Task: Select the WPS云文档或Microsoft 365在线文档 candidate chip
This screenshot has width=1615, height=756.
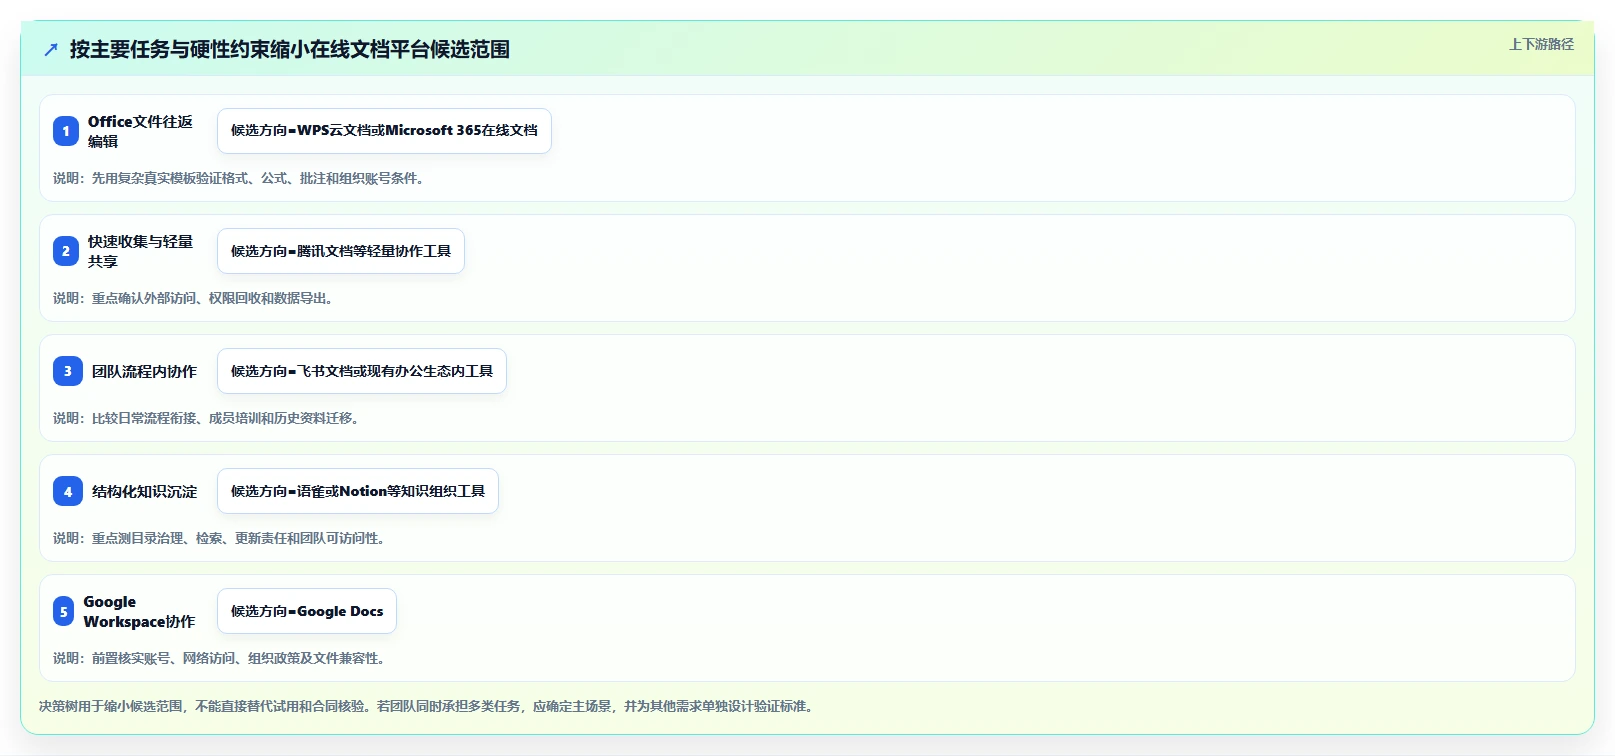Action: [x=384, y=131]
